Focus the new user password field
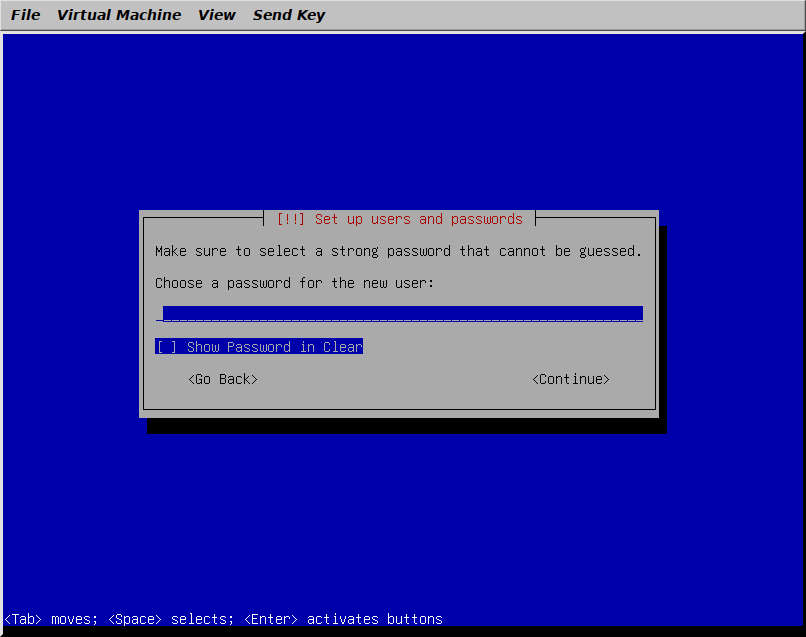Viewport: 806px width, 637px height. (x=400, y=314)
